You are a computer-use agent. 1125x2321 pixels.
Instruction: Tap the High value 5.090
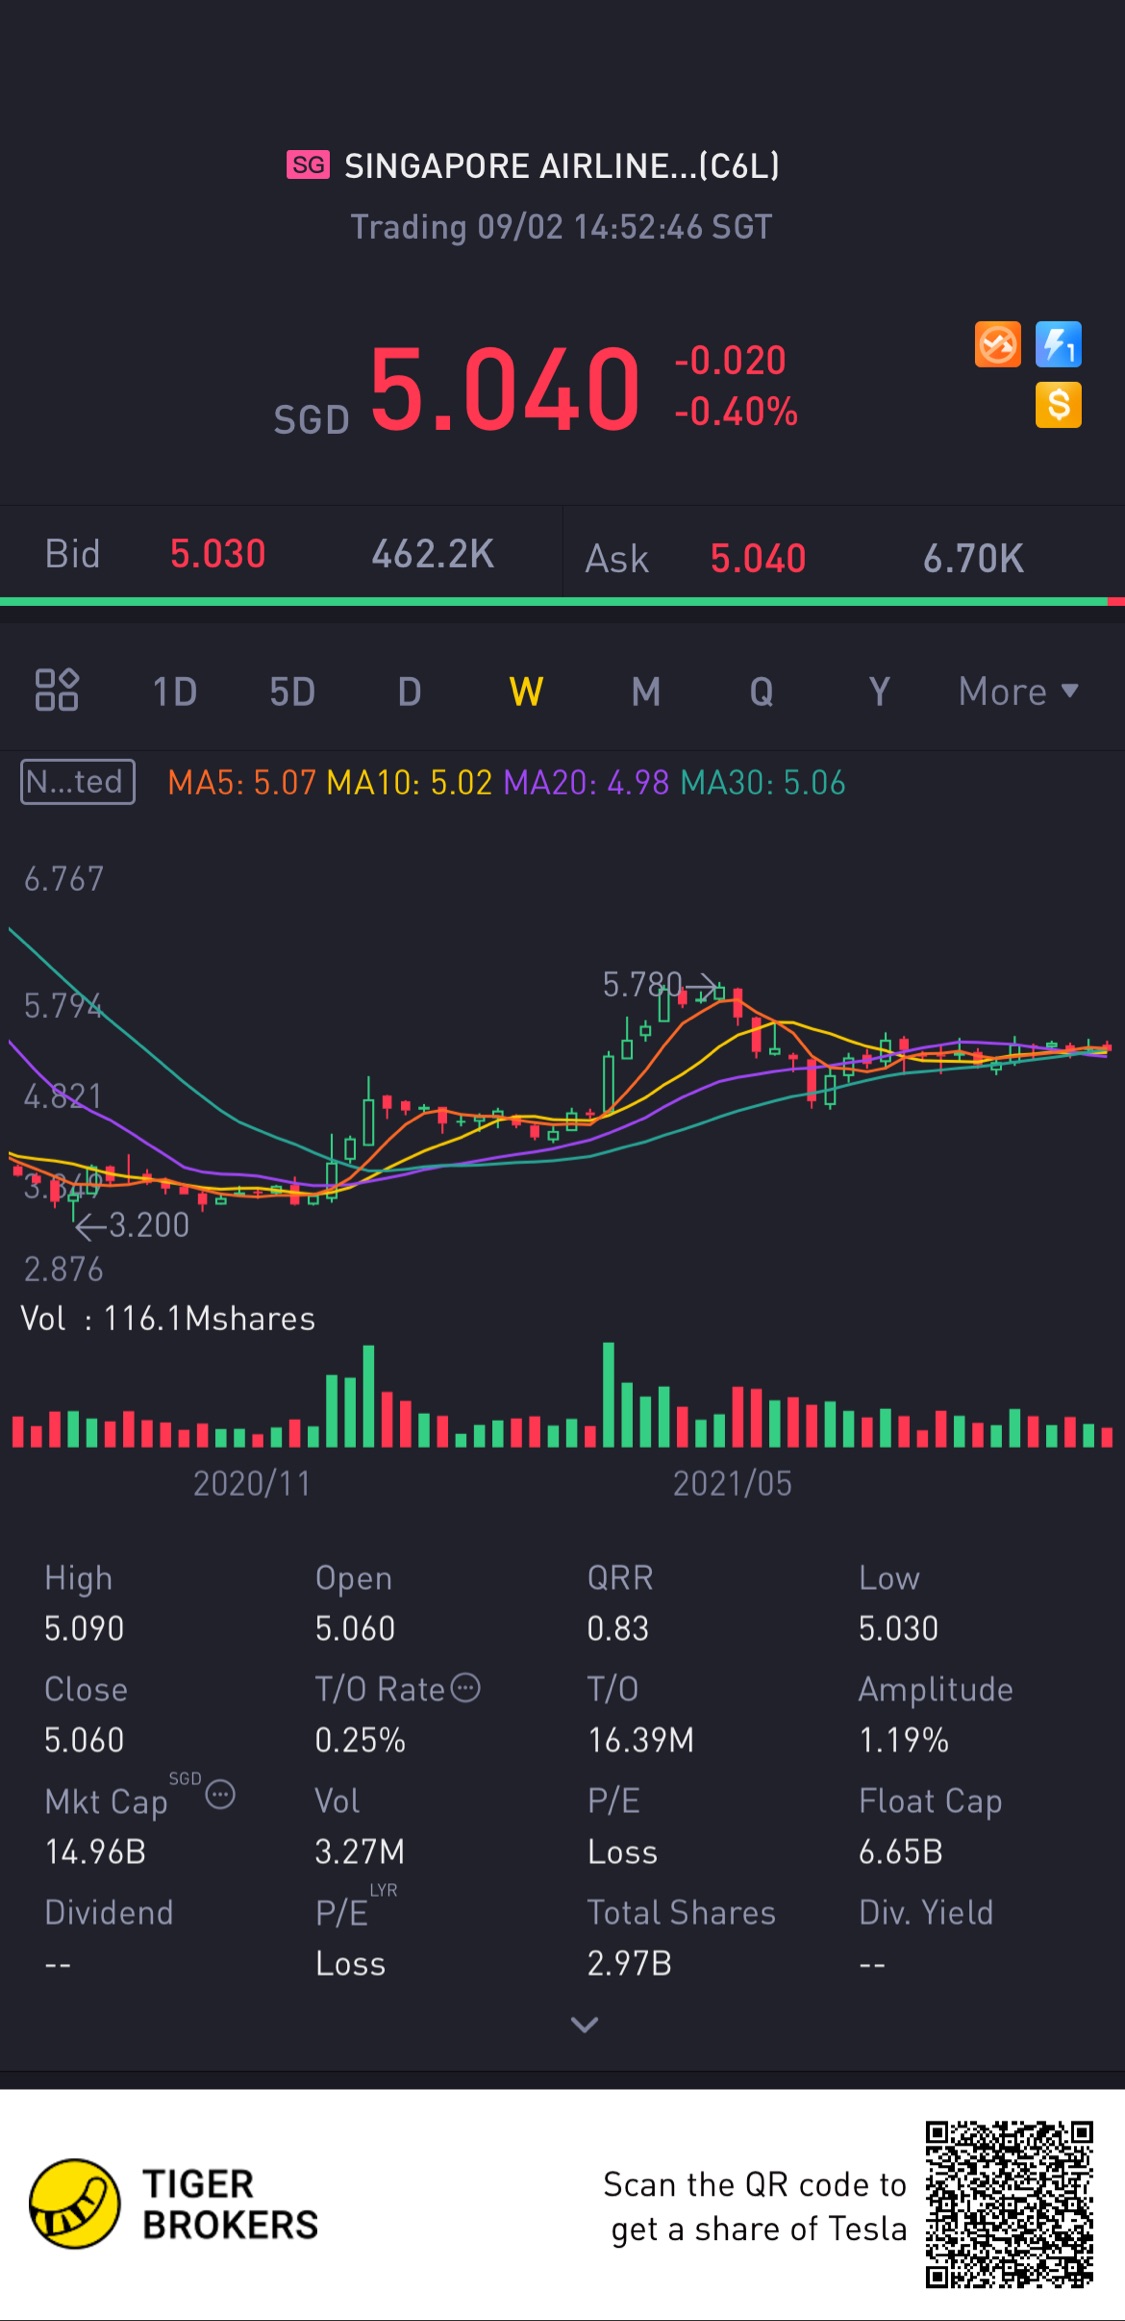(84, 1629)
